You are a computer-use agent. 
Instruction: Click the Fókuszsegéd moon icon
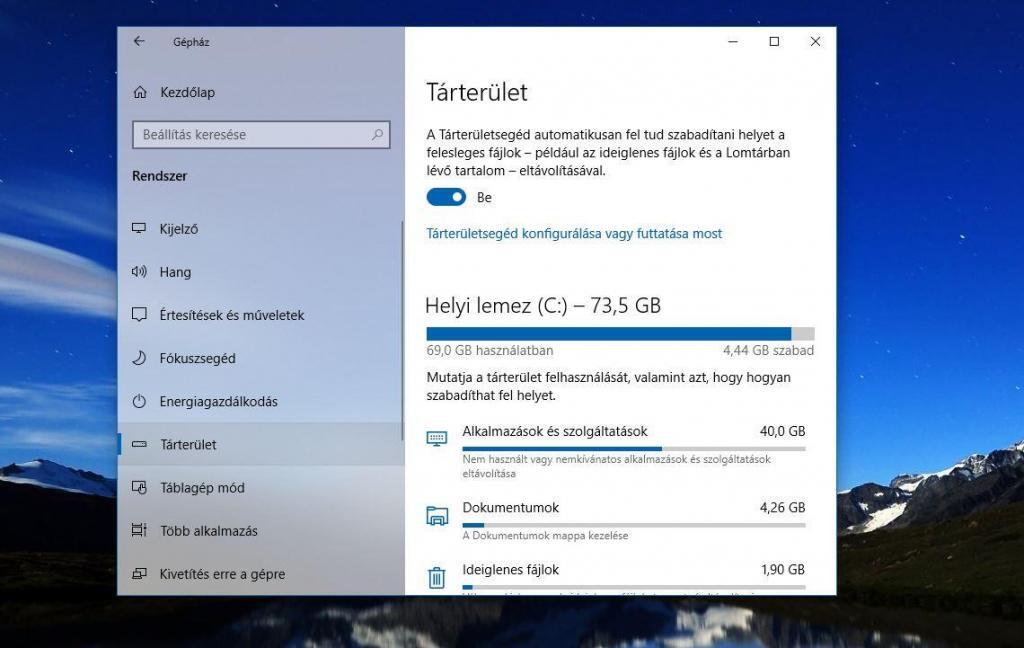[139, 358]
